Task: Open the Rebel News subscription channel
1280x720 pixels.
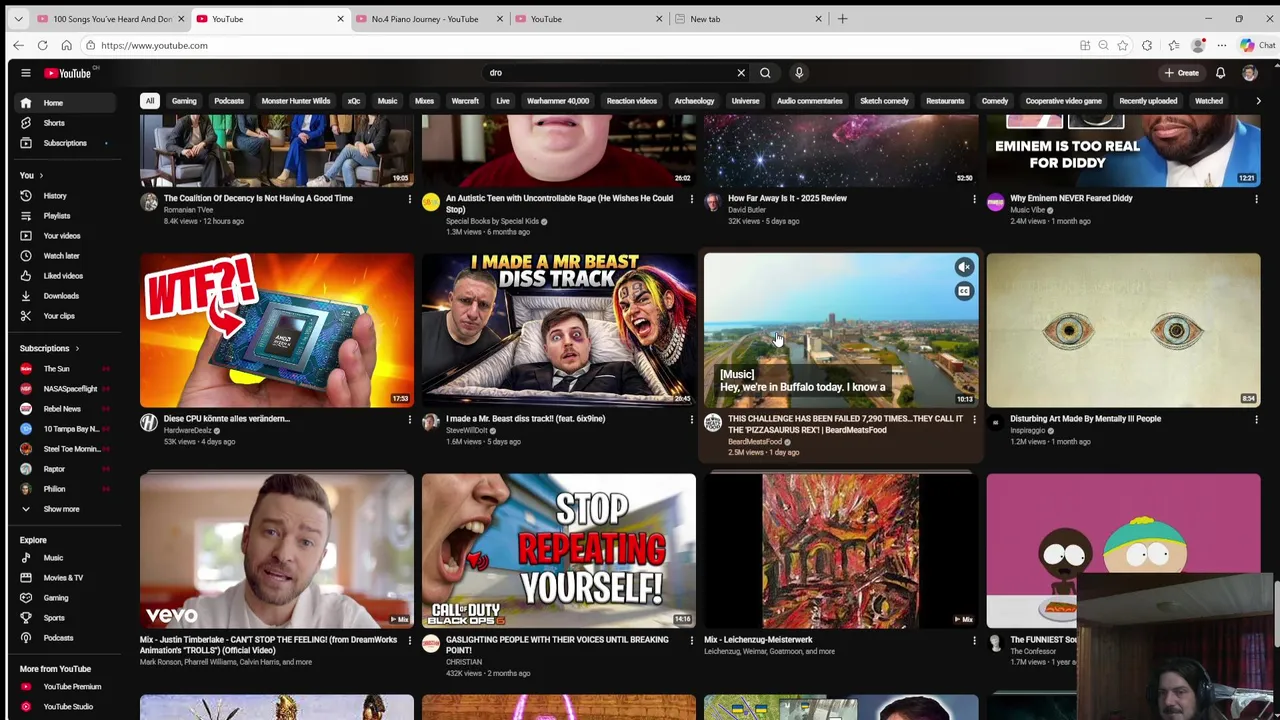Action: point(62,409)
